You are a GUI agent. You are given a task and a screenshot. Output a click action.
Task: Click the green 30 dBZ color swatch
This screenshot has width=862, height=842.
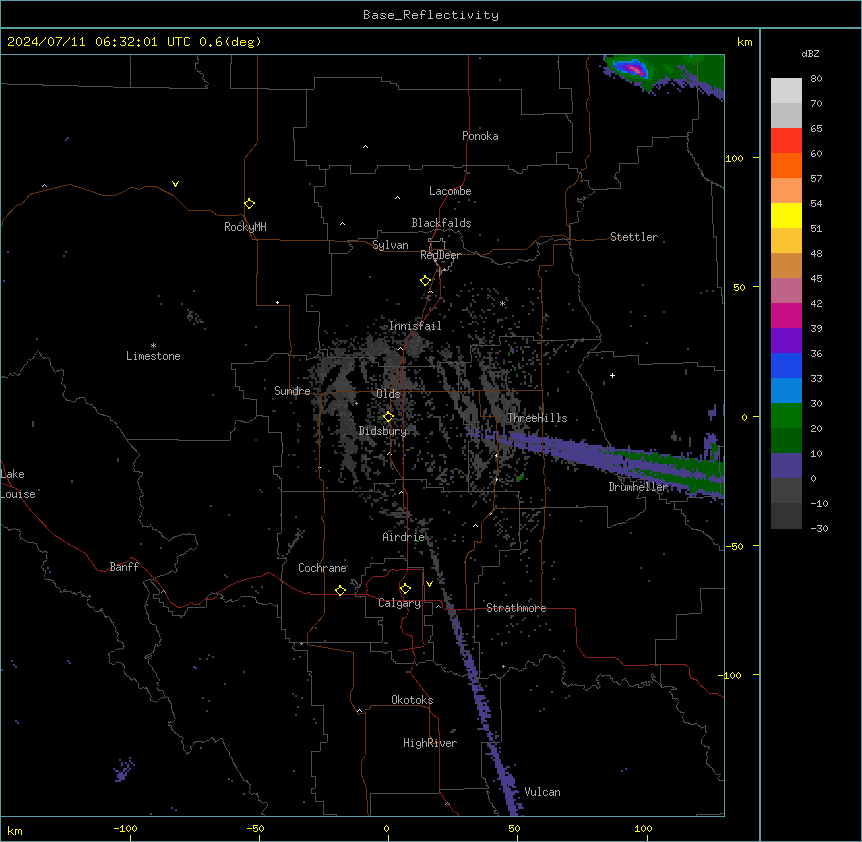click(x=786, y=416)
